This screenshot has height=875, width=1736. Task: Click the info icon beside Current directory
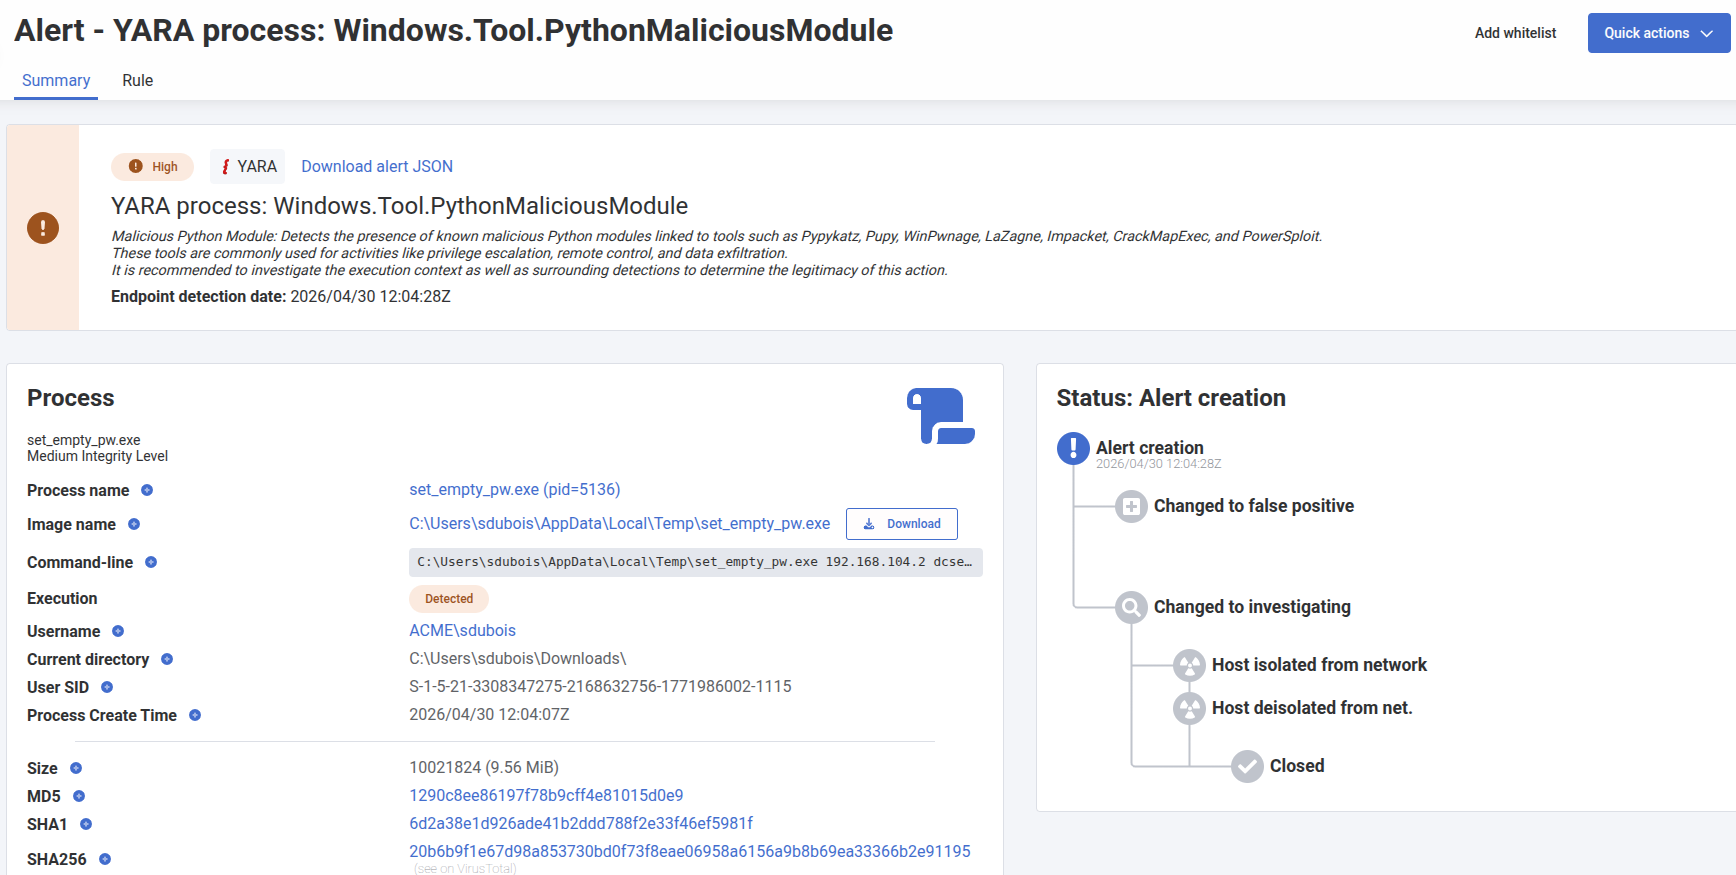click(167, 659)
